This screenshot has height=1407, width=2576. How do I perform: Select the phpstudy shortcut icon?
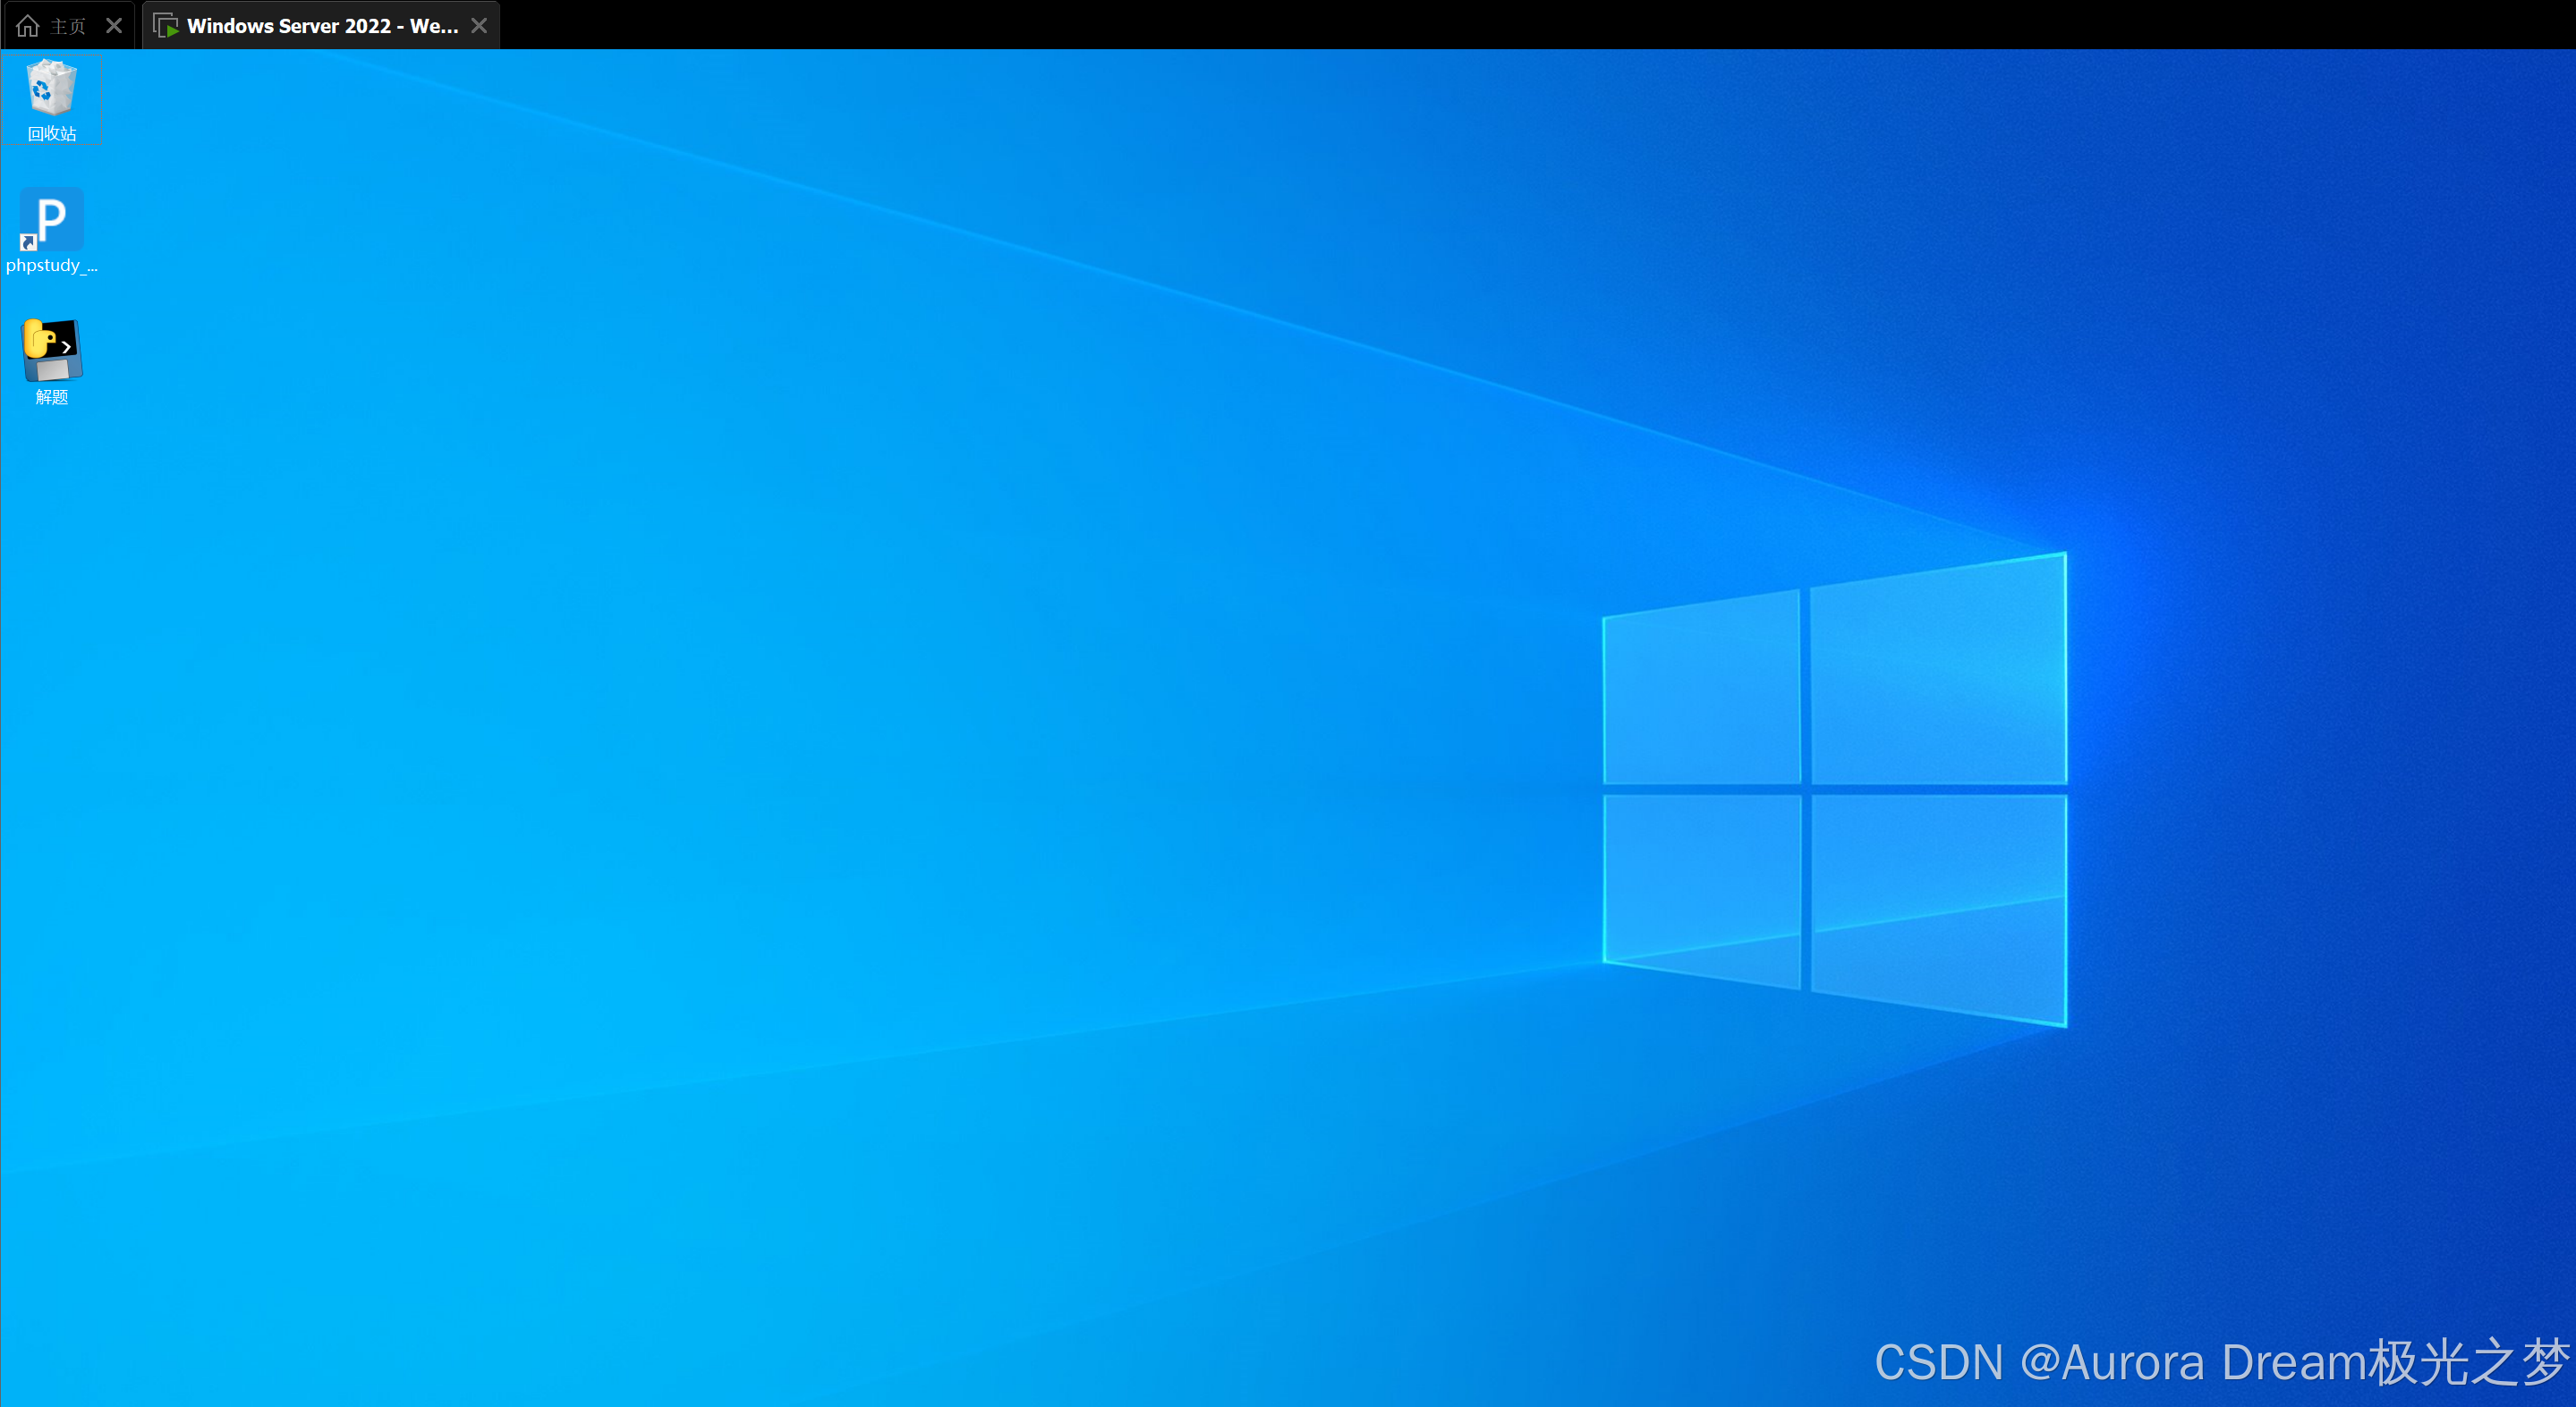click(51, 219)
